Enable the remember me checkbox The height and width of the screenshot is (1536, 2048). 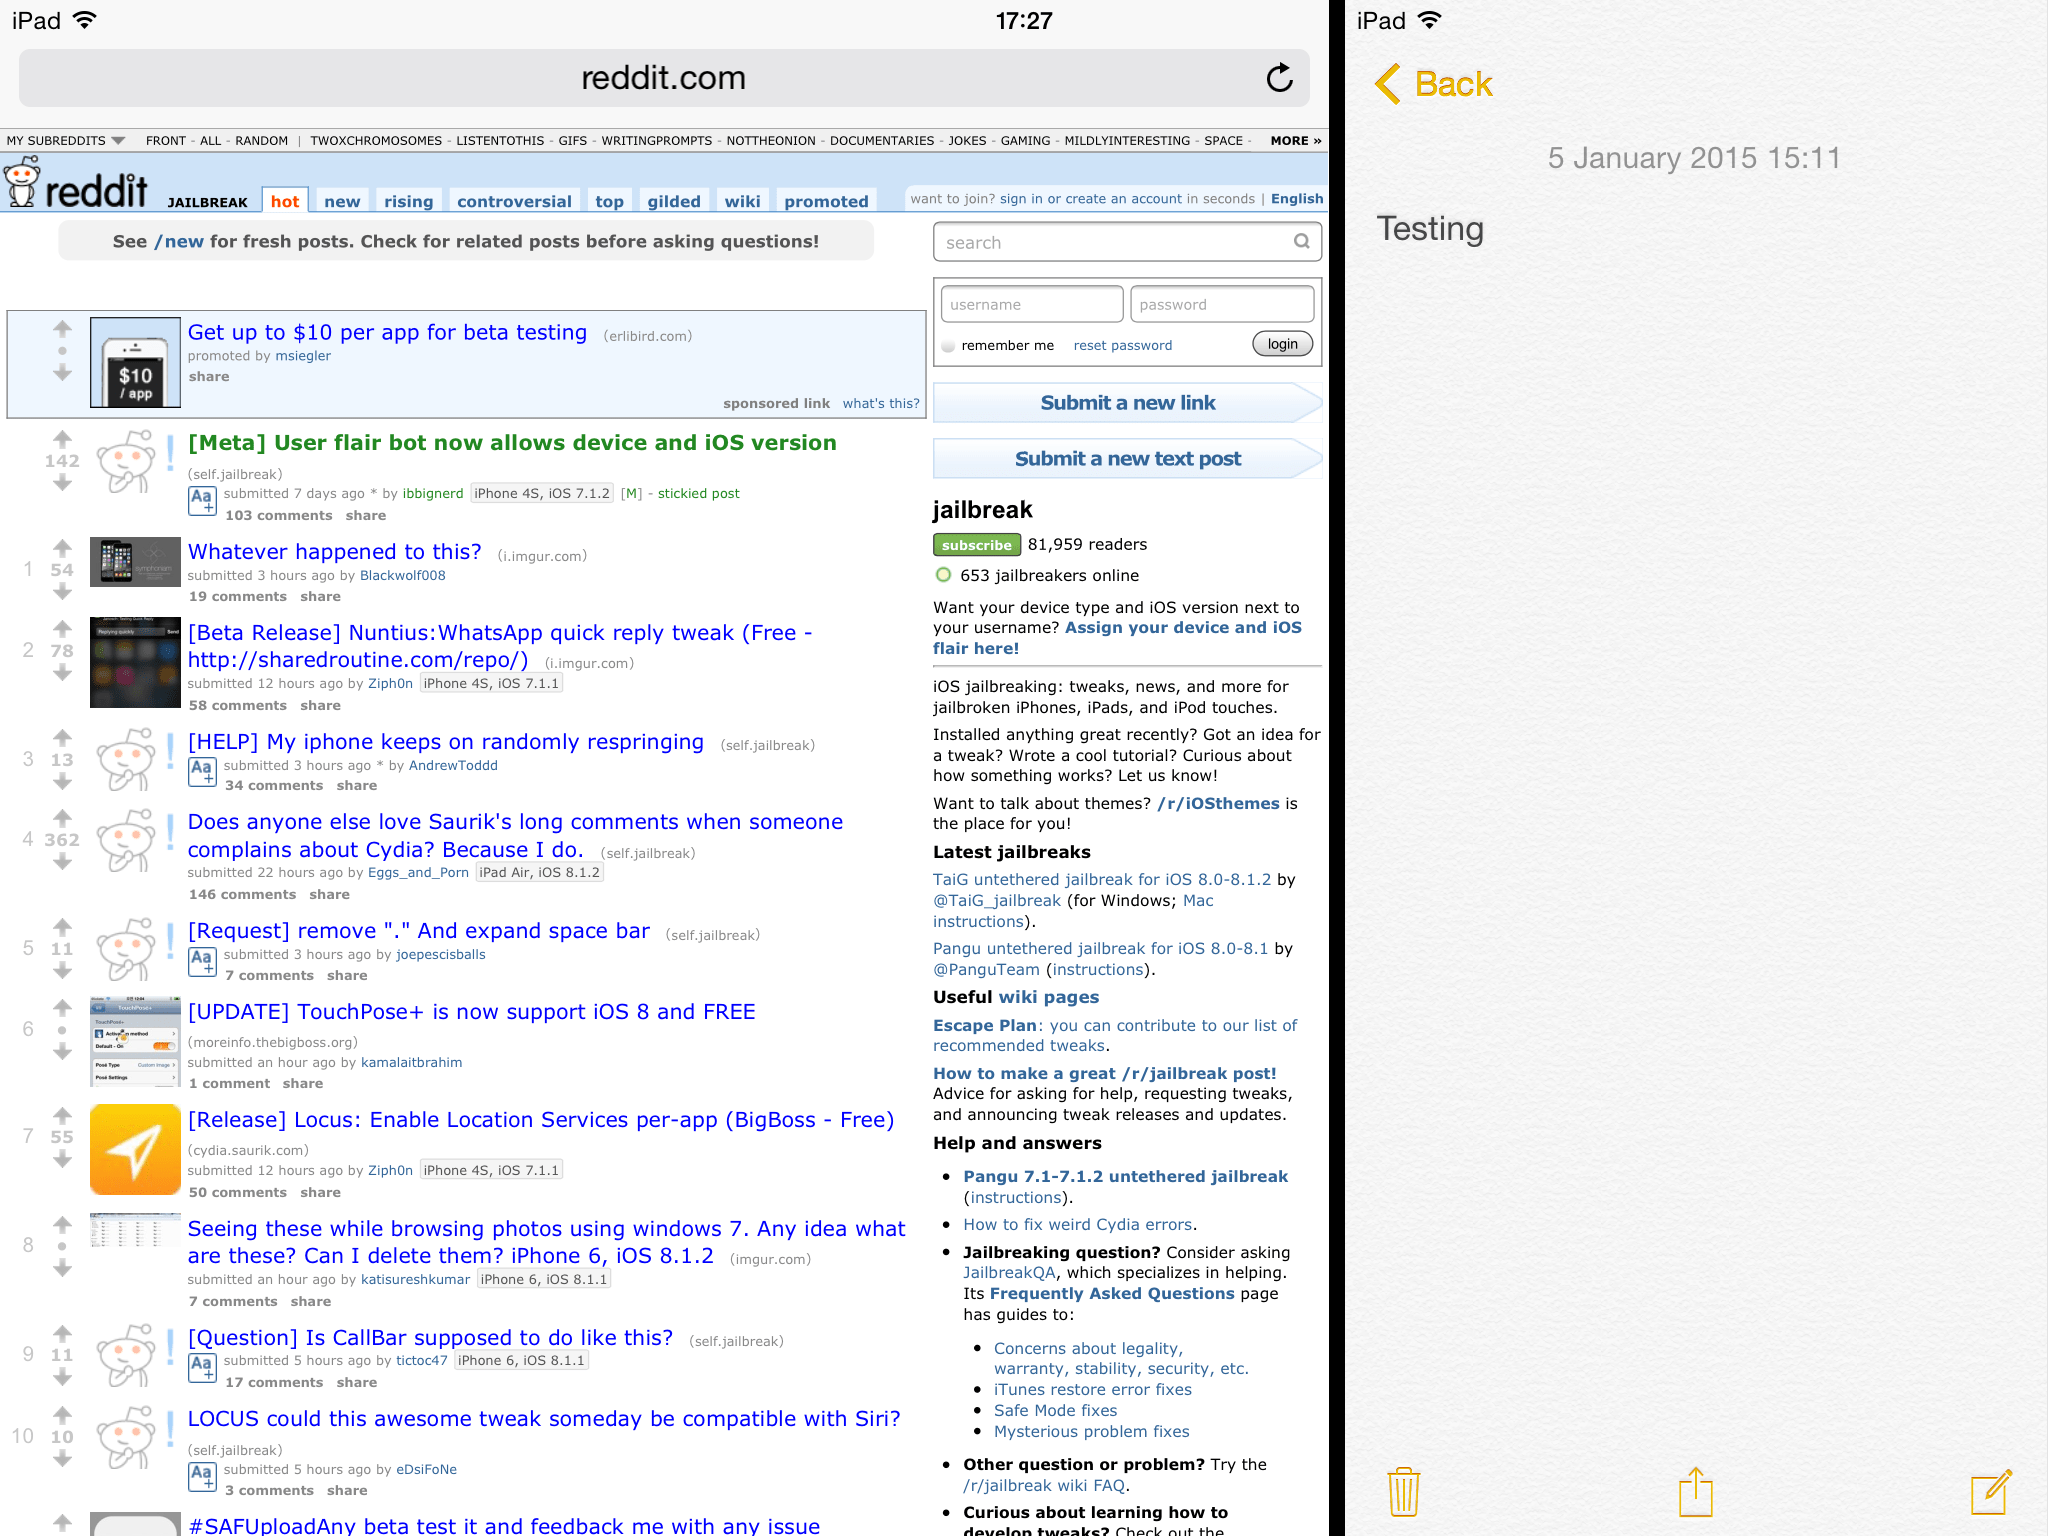tap(947, 344)
